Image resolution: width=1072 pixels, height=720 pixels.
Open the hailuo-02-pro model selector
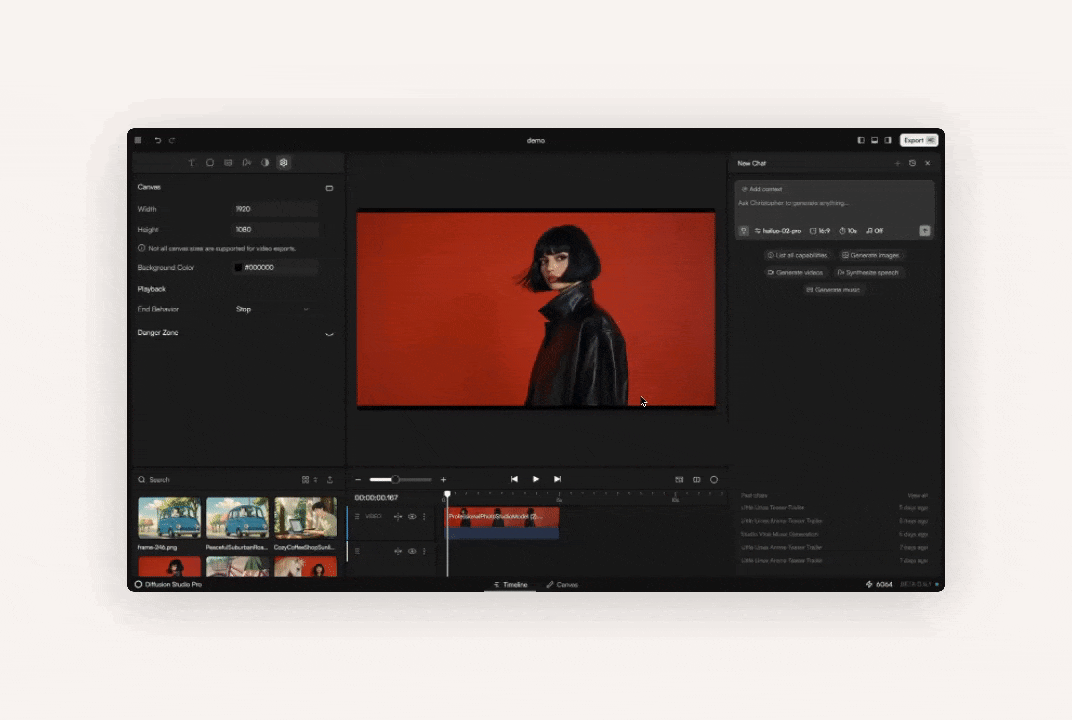(778, 231)
